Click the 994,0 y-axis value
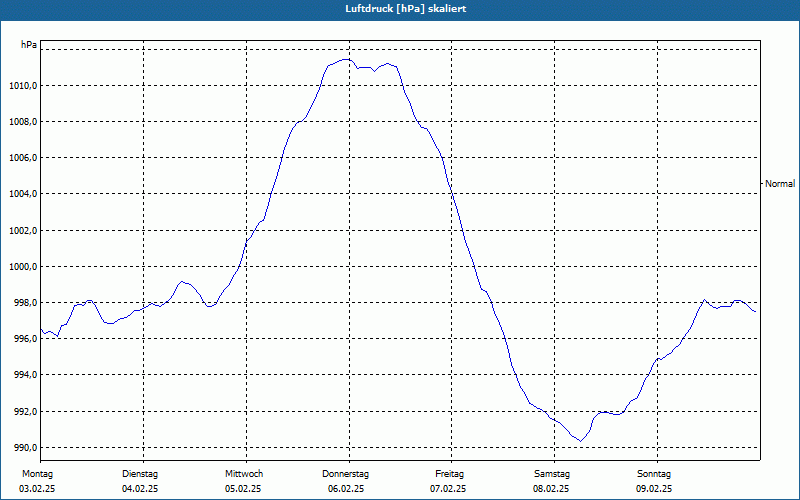The height and width of the screenshot is (500, 800). (x=26, y=375)
